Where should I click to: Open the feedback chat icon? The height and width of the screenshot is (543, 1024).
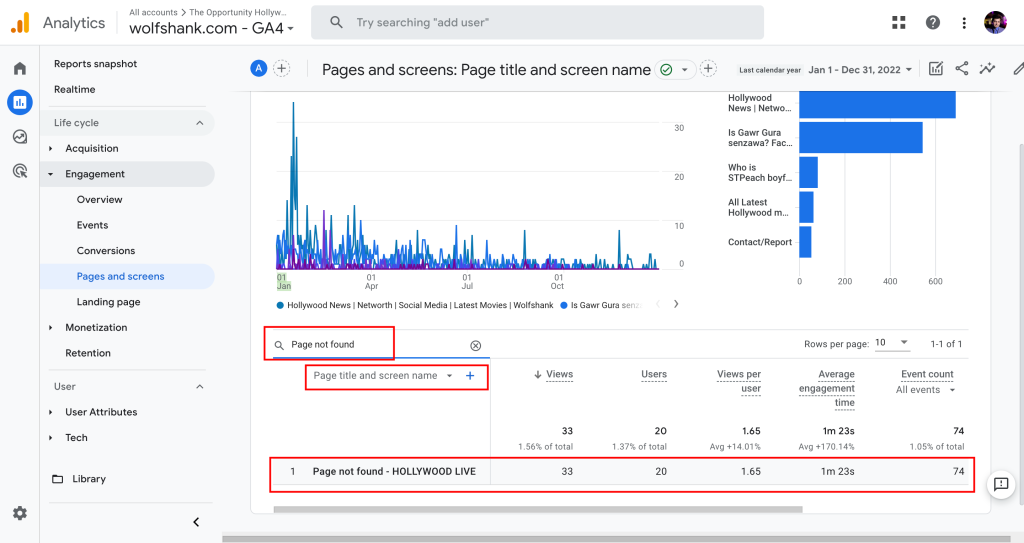pyautogui.click(x=1000, y=484)
